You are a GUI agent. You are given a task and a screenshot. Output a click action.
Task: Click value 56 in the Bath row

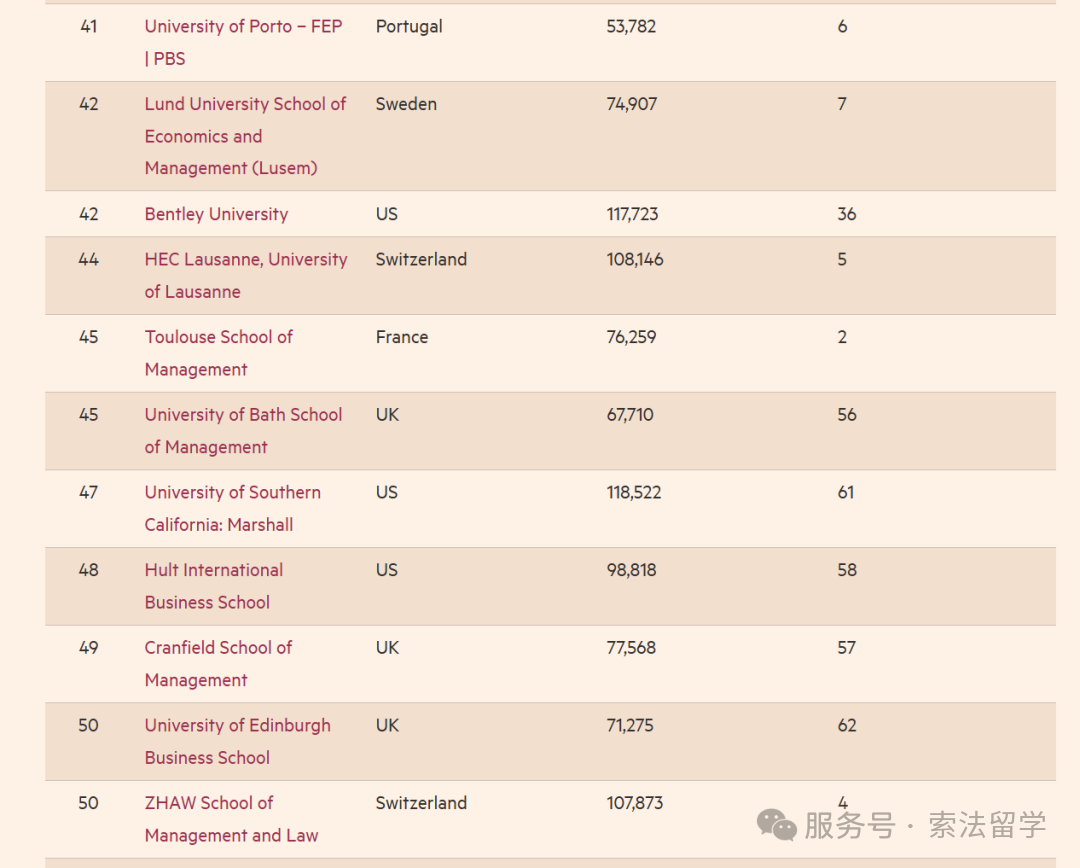pyautogui.click(x=847, y=415)
